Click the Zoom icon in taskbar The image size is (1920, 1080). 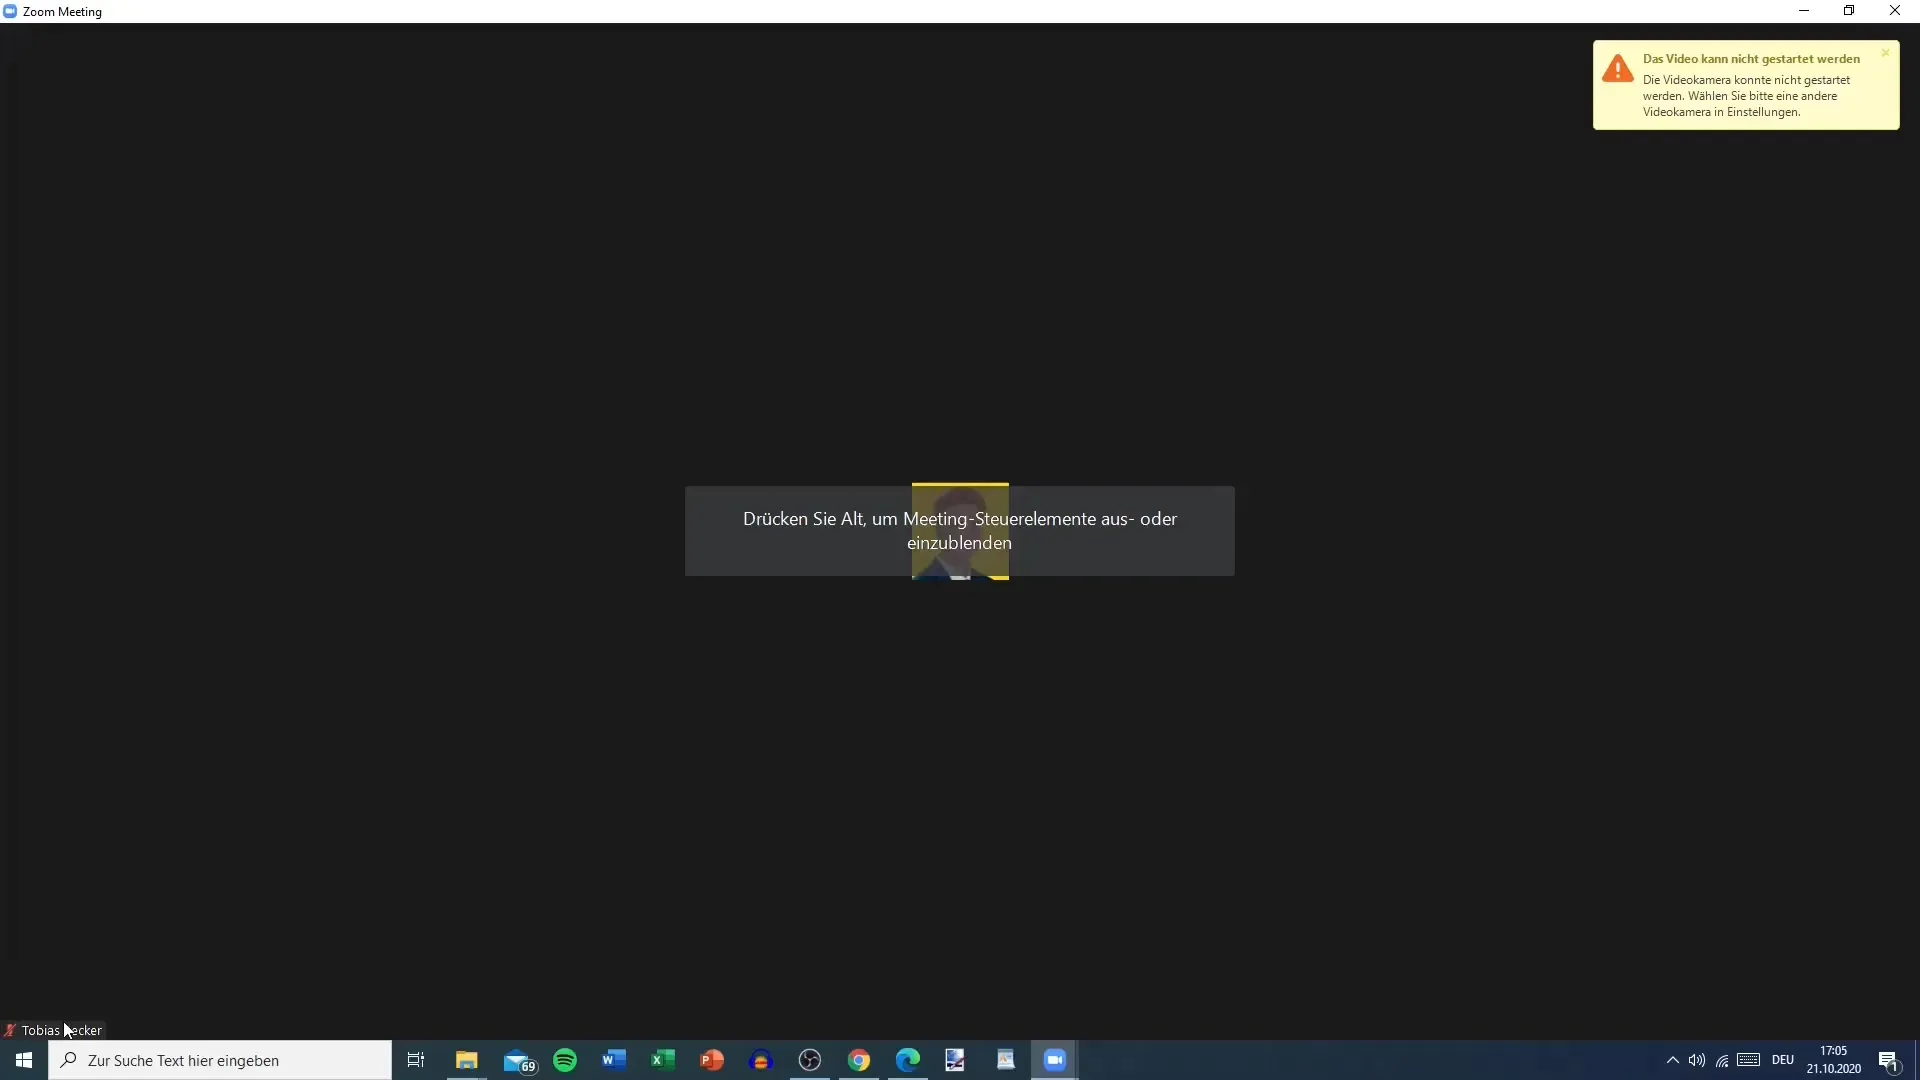coord(1055,1060)
